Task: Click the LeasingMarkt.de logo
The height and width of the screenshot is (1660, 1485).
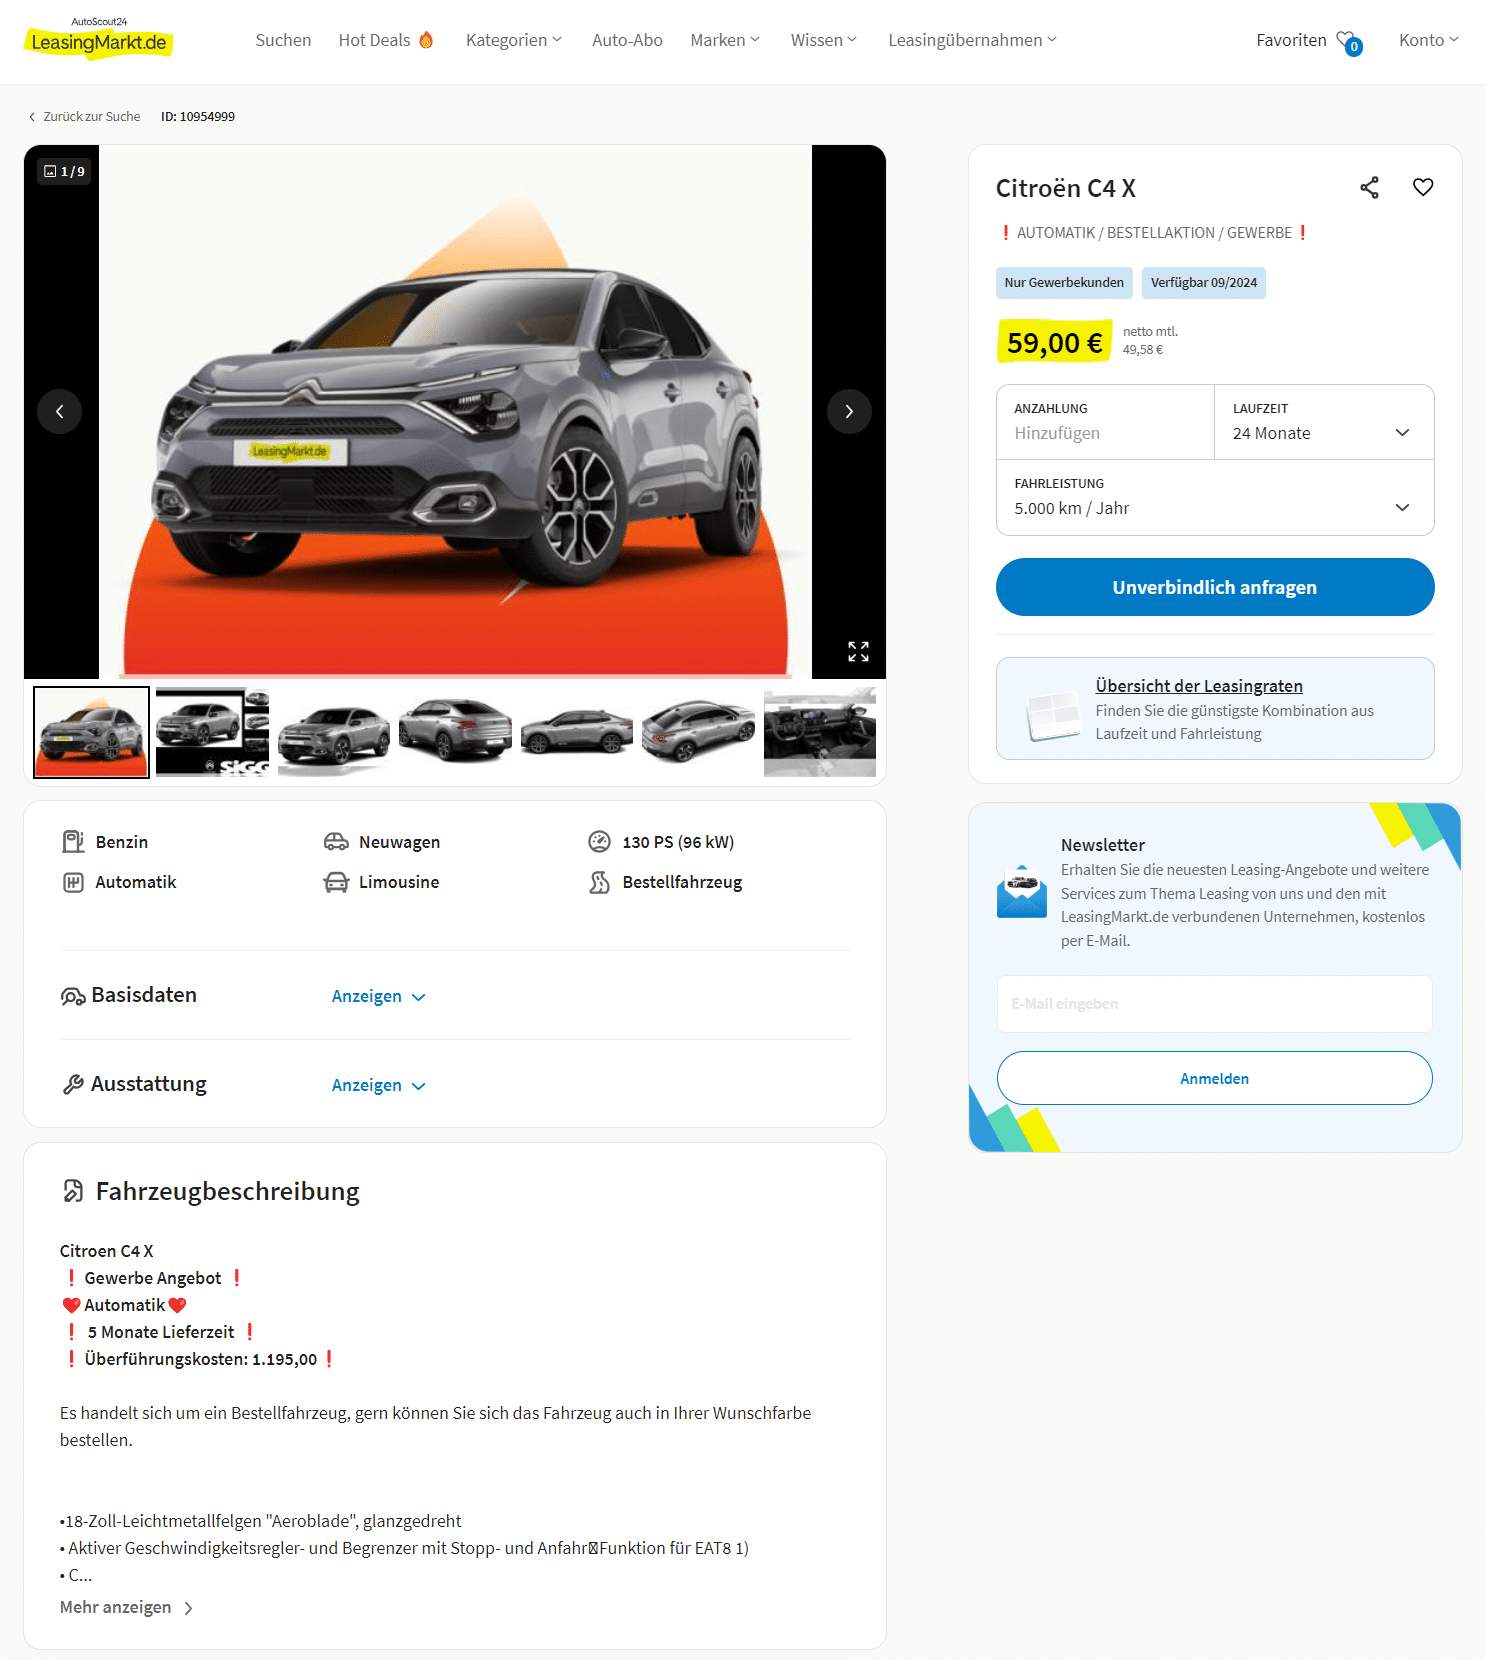Action: 98,38
